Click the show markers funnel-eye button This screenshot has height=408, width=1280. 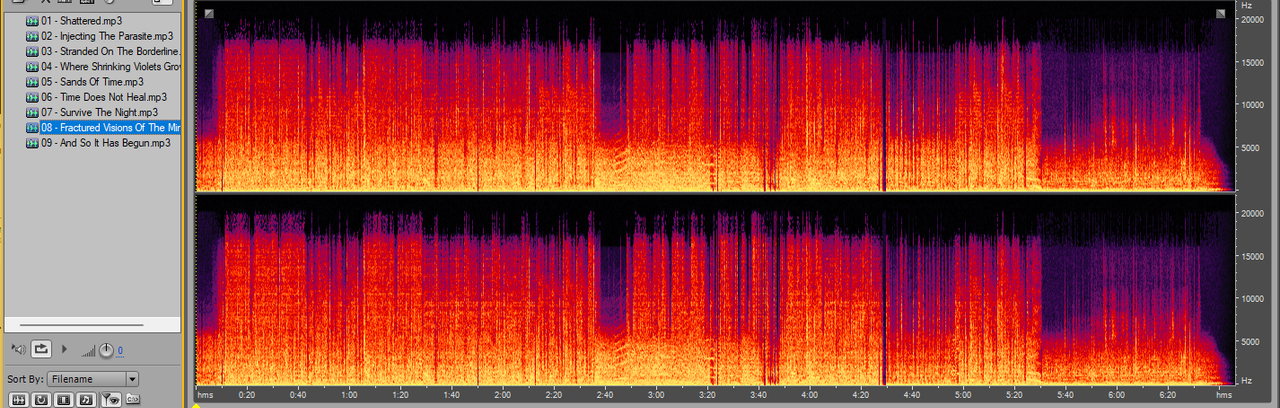click(110, 400)
